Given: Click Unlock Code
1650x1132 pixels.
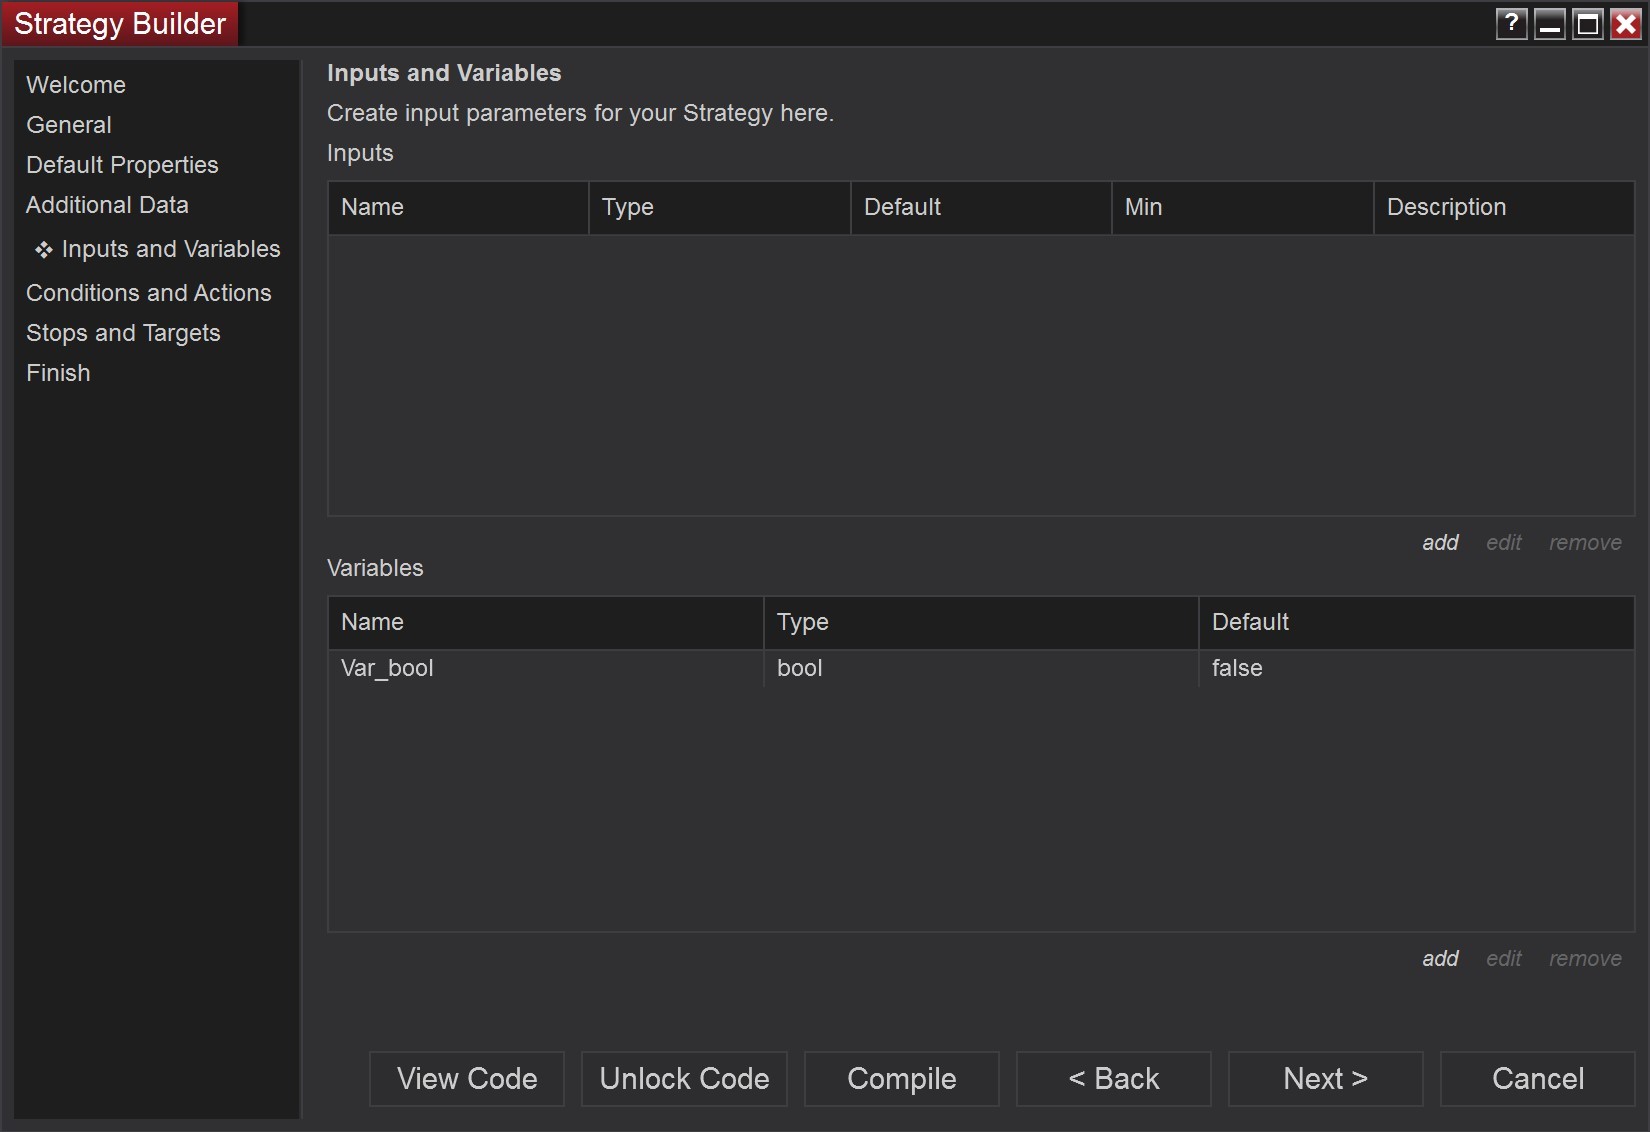Looking at the screenshot, I should (x=684, y=1078).
